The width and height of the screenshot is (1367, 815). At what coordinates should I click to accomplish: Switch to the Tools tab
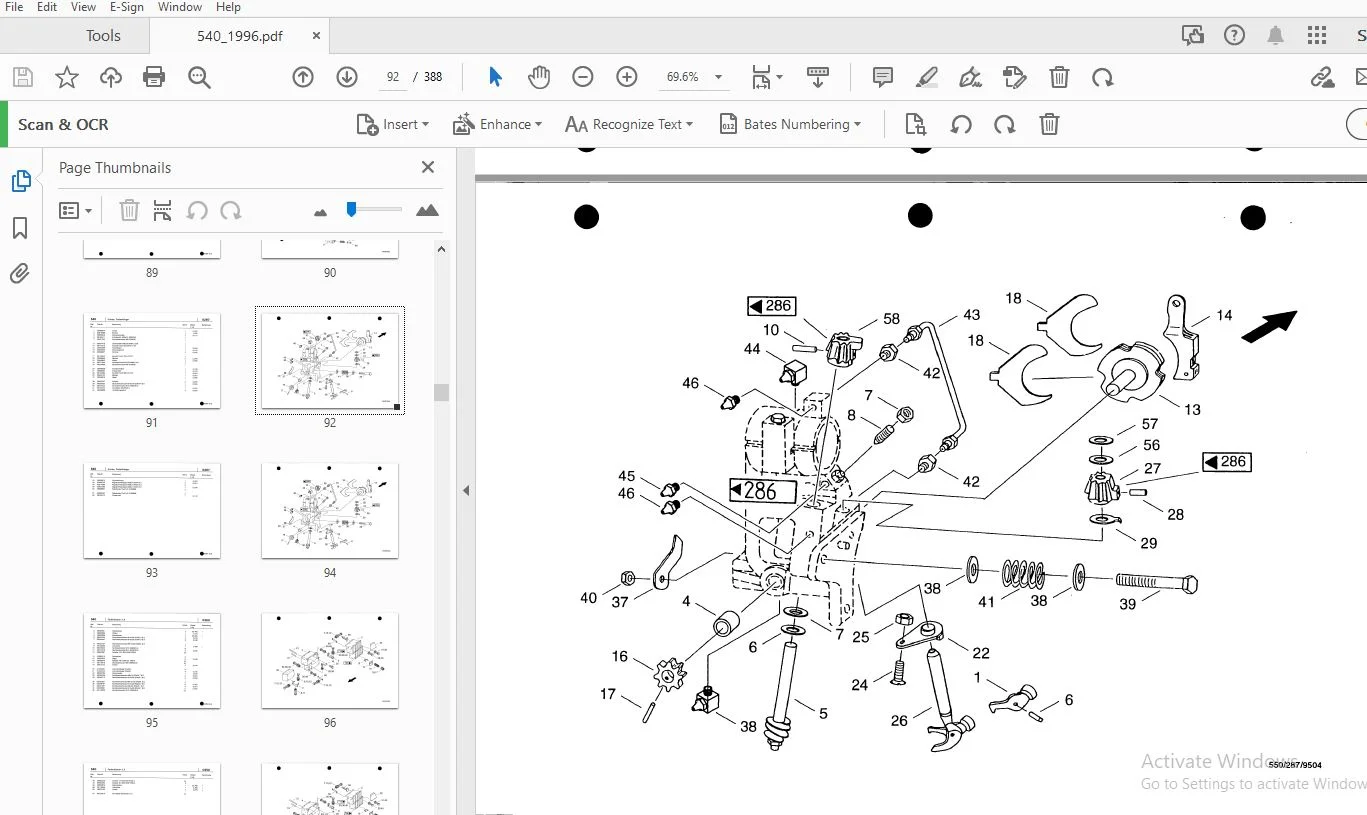[103, 36]
